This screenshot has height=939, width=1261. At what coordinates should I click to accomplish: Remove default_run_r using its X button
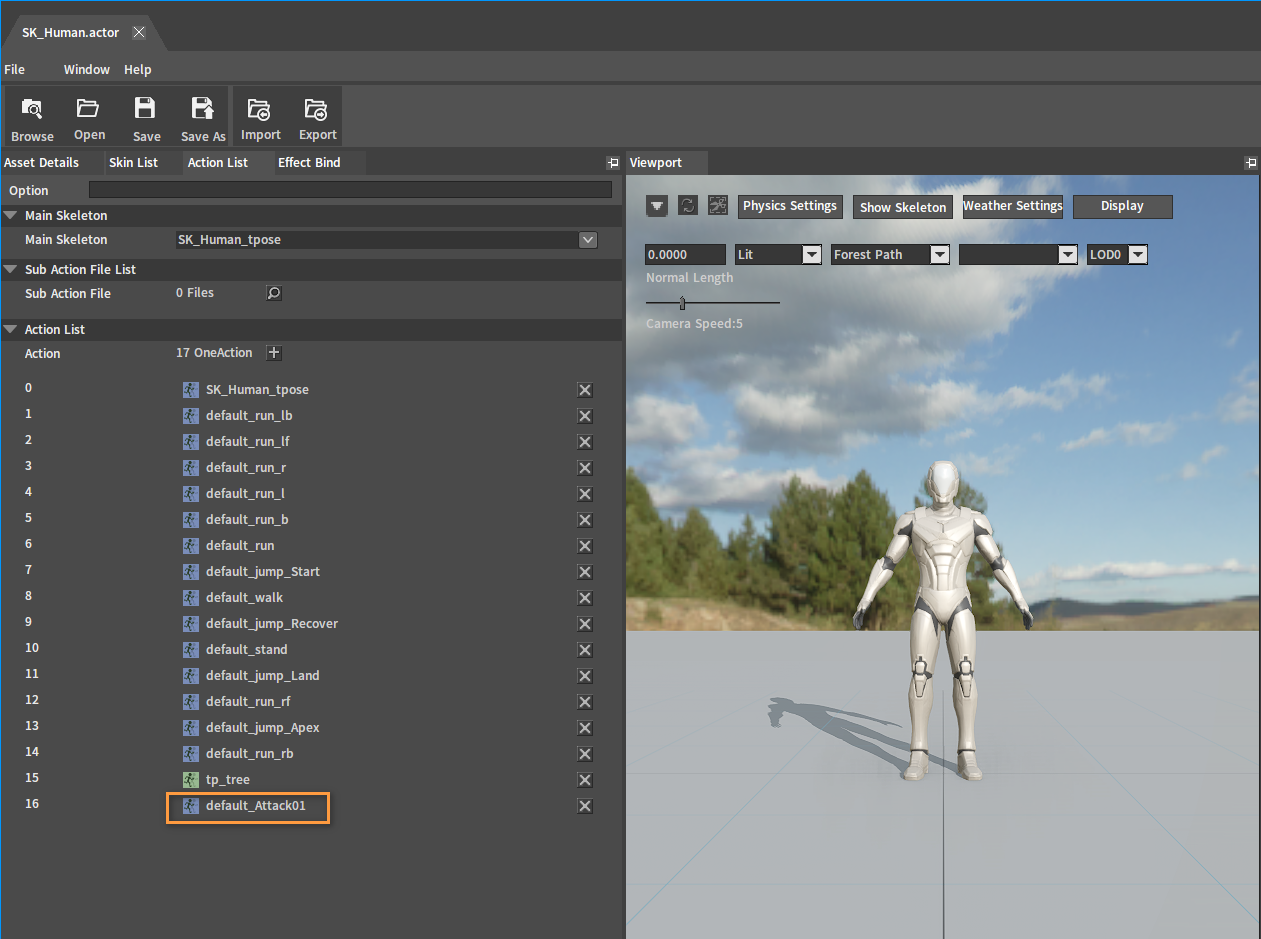[x=585, y=468]
